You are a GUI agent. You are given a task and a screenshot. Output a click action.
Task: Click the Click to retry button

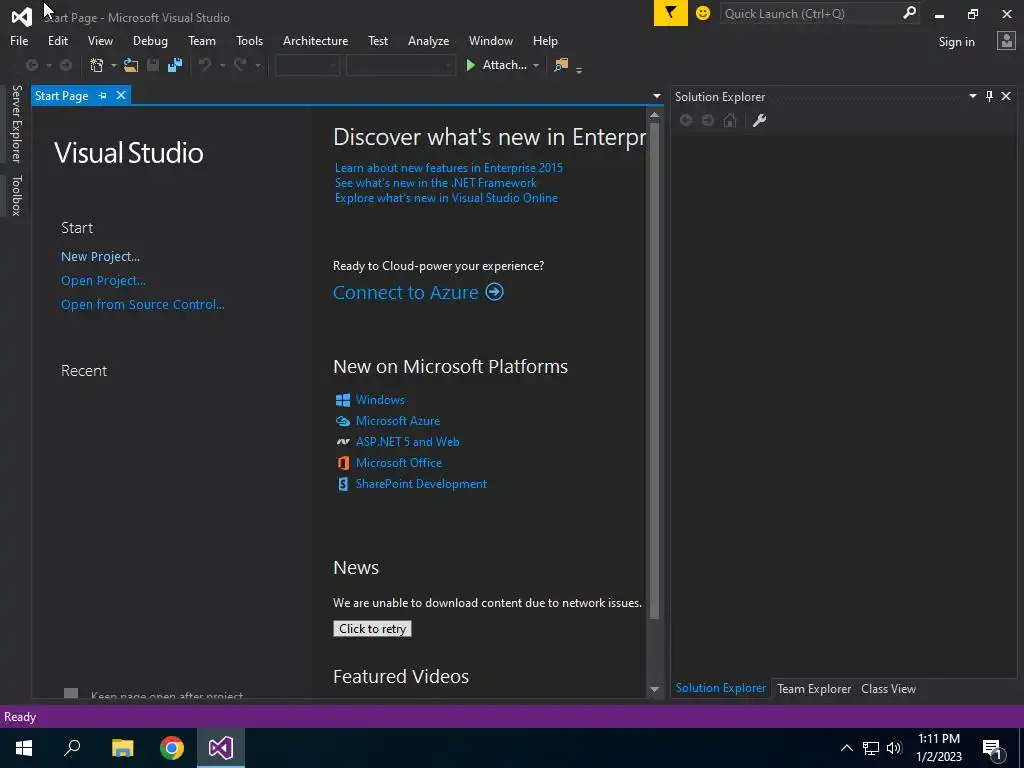(x=372, y=628)
